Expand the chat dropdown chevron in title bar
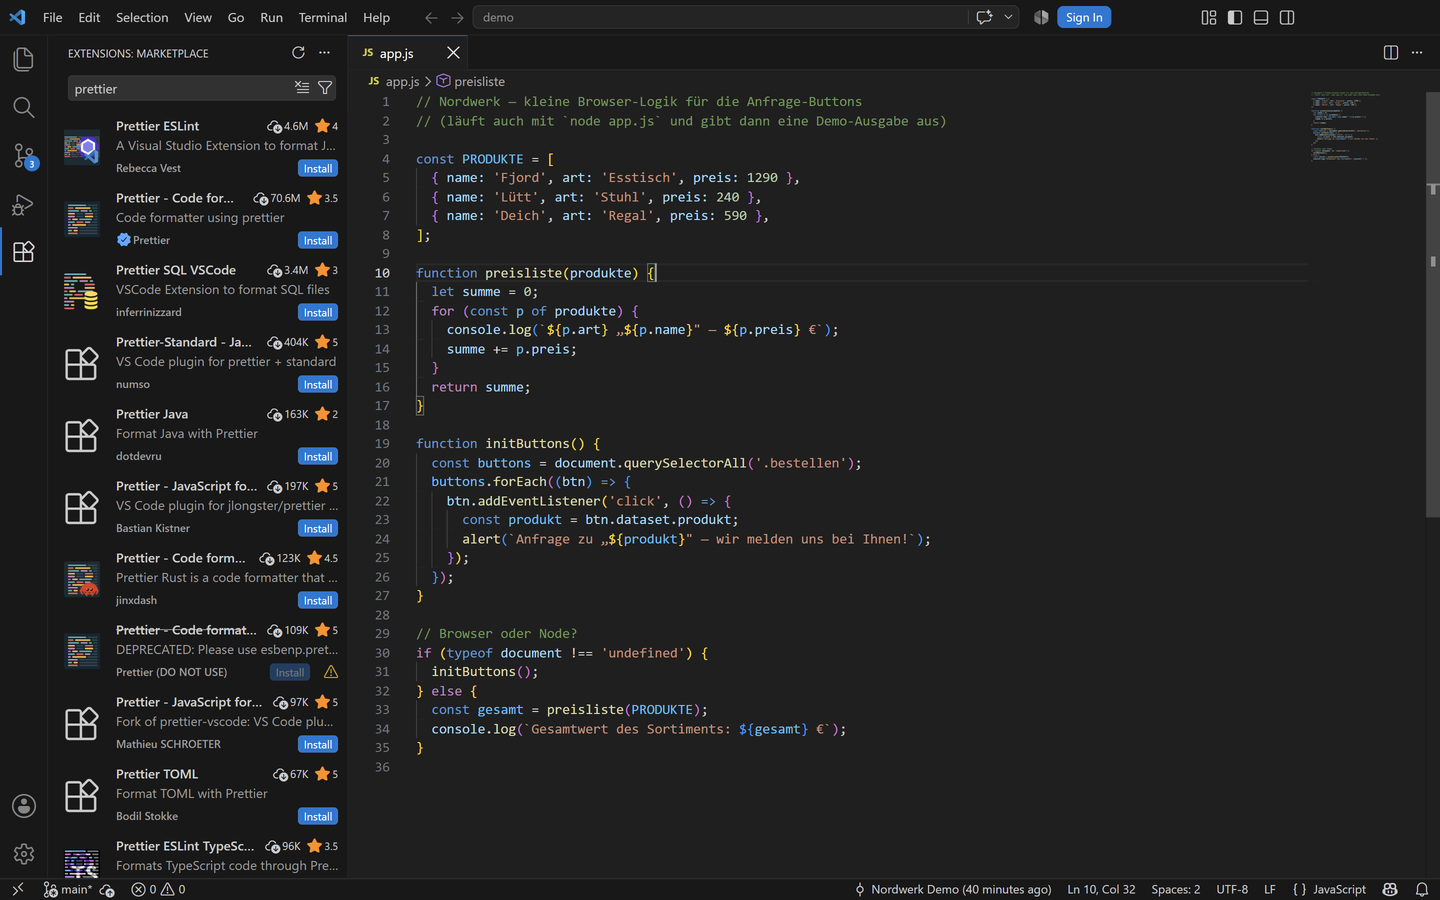 pyautogui.click(x=1008, y=17)
